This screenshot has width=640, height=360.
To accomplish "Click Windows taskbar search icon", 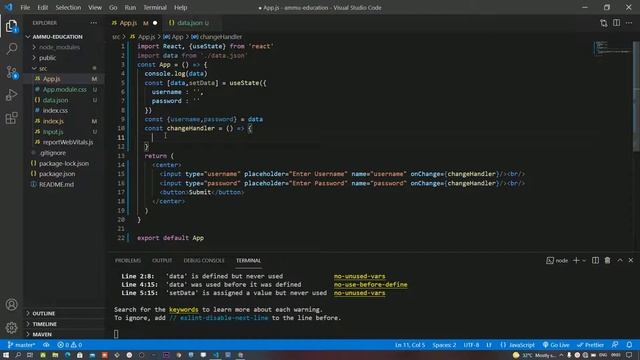I will click(18, 355).
